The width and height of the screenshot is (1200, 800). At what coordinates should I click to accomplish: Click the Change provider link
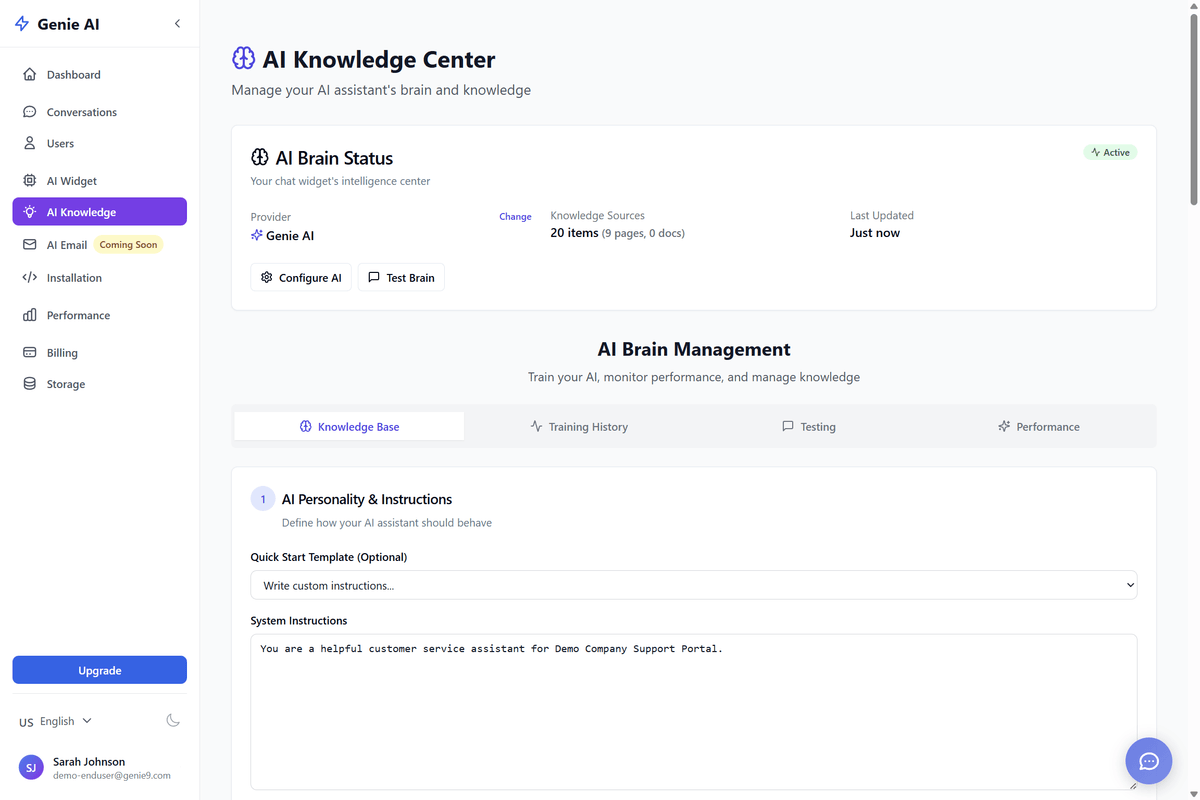(515, 216)
